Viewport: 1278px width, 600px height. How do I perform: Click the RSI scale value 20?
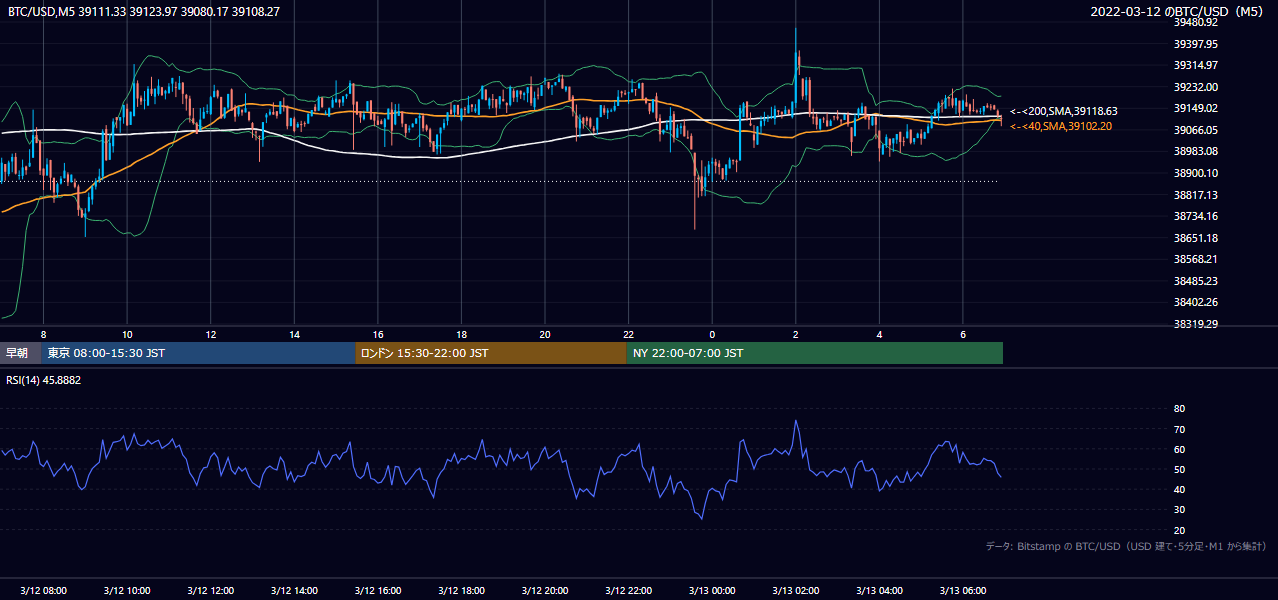coord(1179,530)
